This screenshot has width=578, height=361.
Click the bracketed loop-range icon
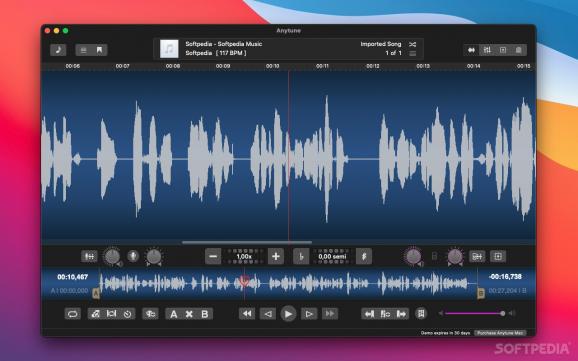click(x=111, y=314)
